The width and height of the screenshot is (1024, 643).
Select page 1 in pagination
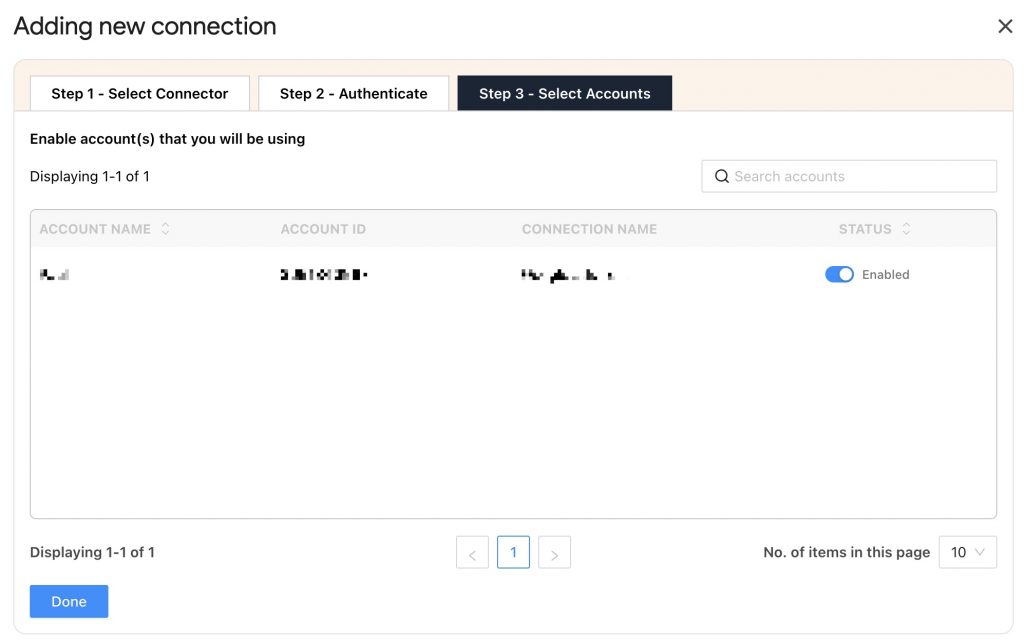pyautogui.click(x=513, y=552)
